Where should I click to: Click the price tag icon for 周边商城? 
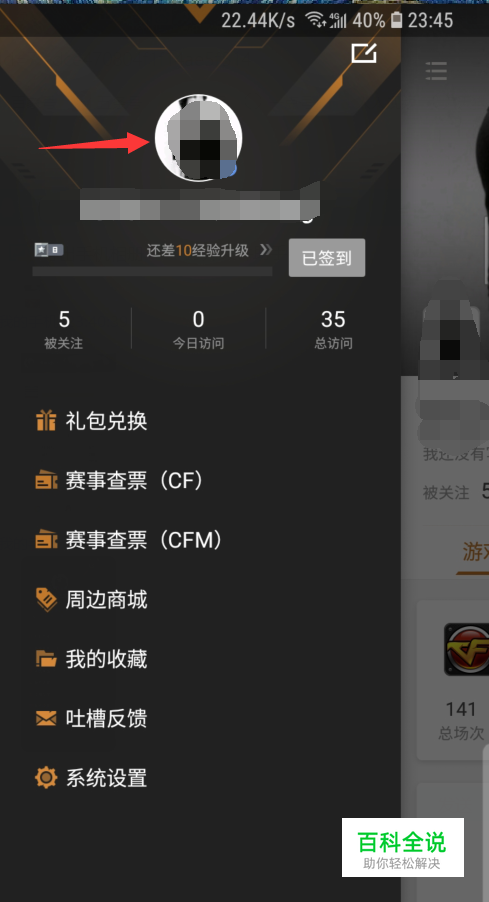[46, 599]
